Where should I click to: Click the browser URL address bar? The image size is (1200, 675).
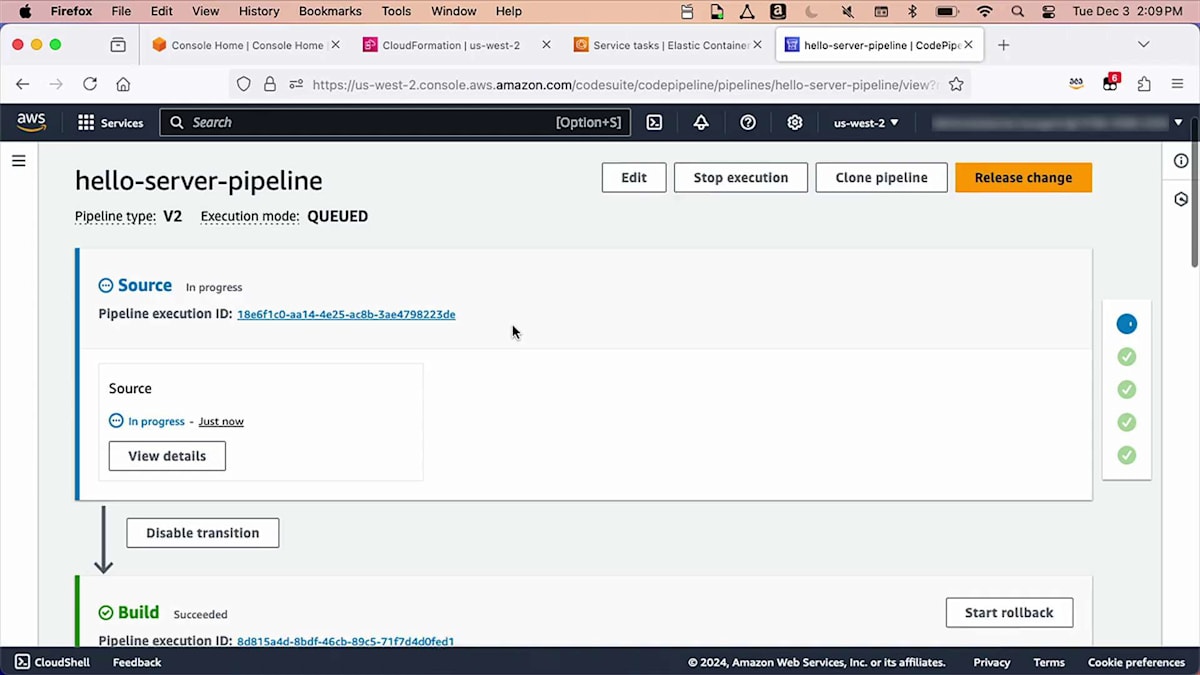pyautogui.click(x=625, y=84)
